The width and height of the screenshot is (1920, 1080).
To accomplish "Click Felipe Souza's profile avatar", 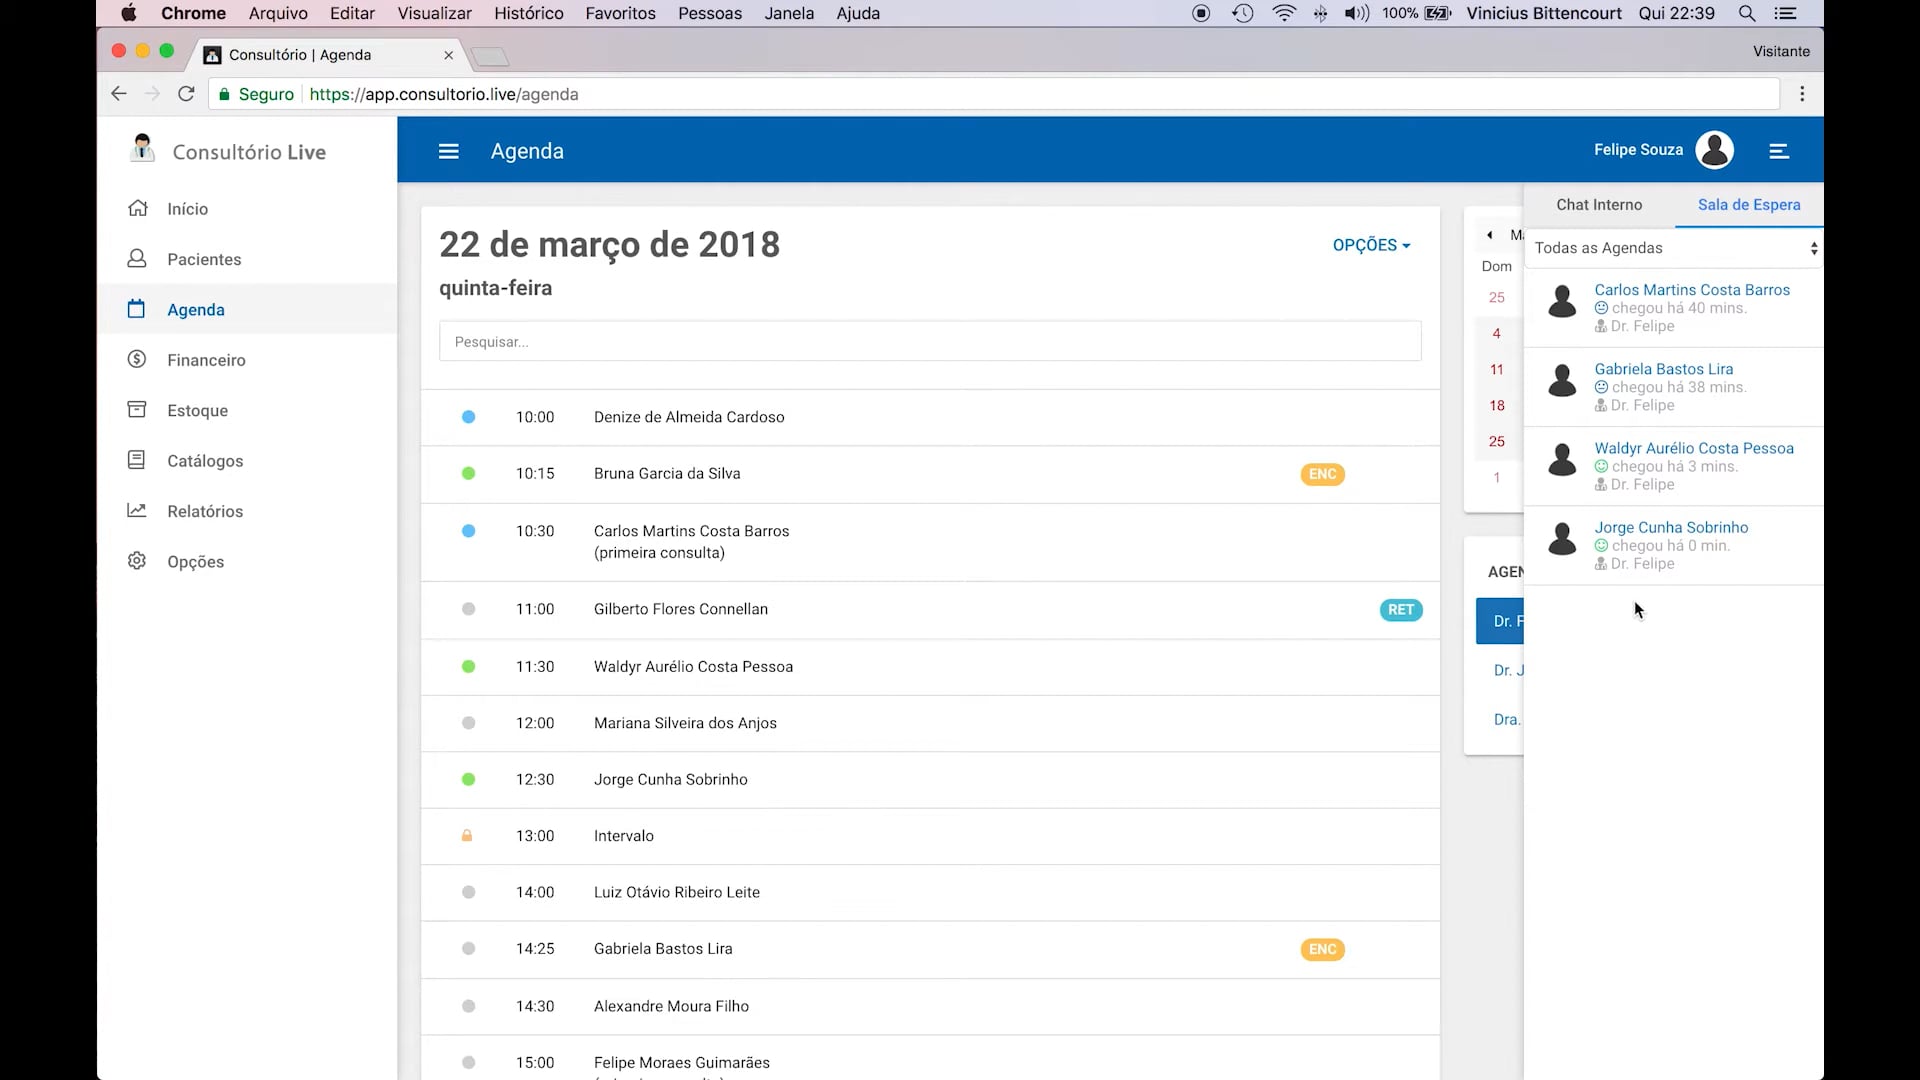I will pyautogui.click(x=1715, y=150).
